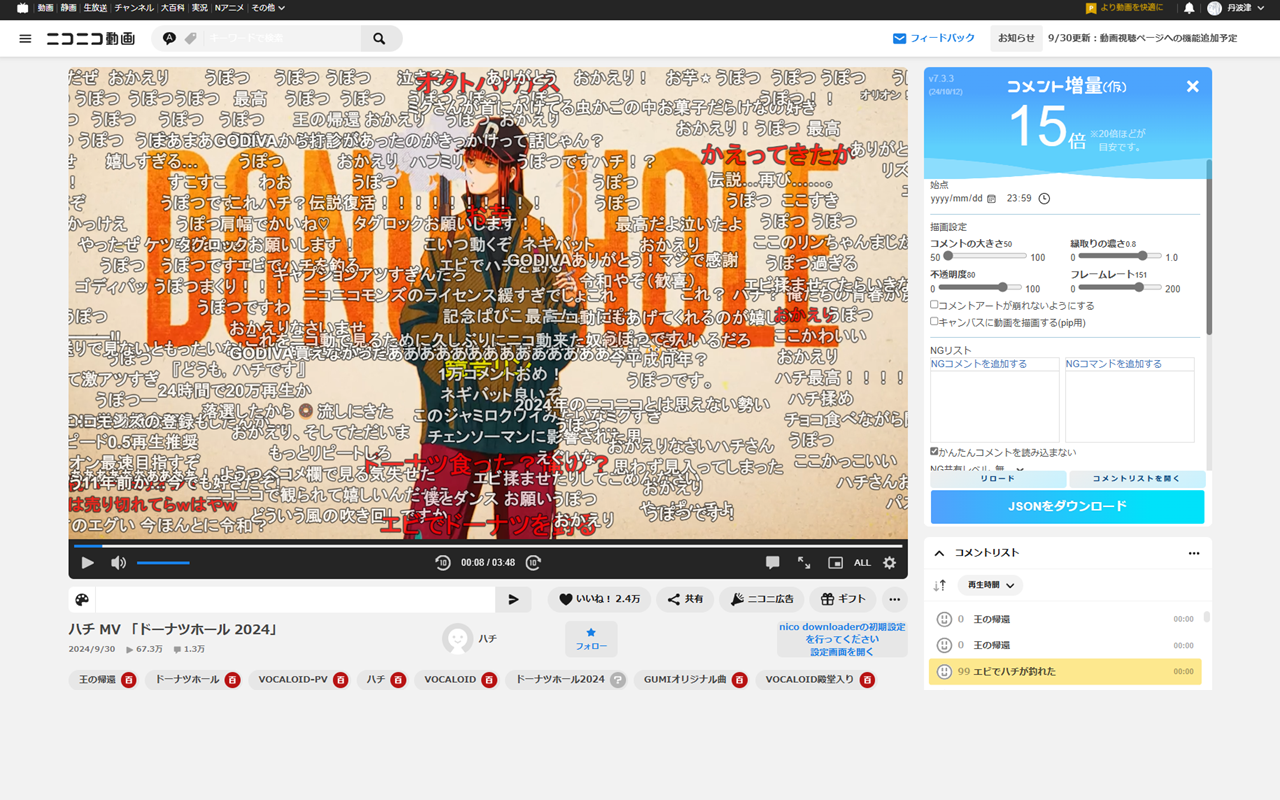Screen dimensions: 1280x800
Task: Toggle comment display speech bubble icon
Action: click(x=772, y=563)
